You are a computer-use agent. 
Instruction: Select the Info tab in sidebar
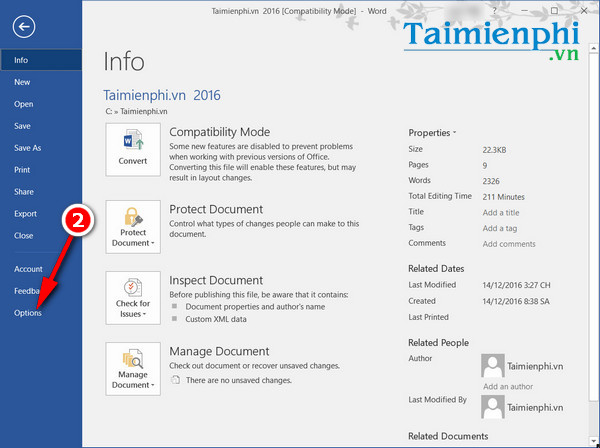[41, 60]
